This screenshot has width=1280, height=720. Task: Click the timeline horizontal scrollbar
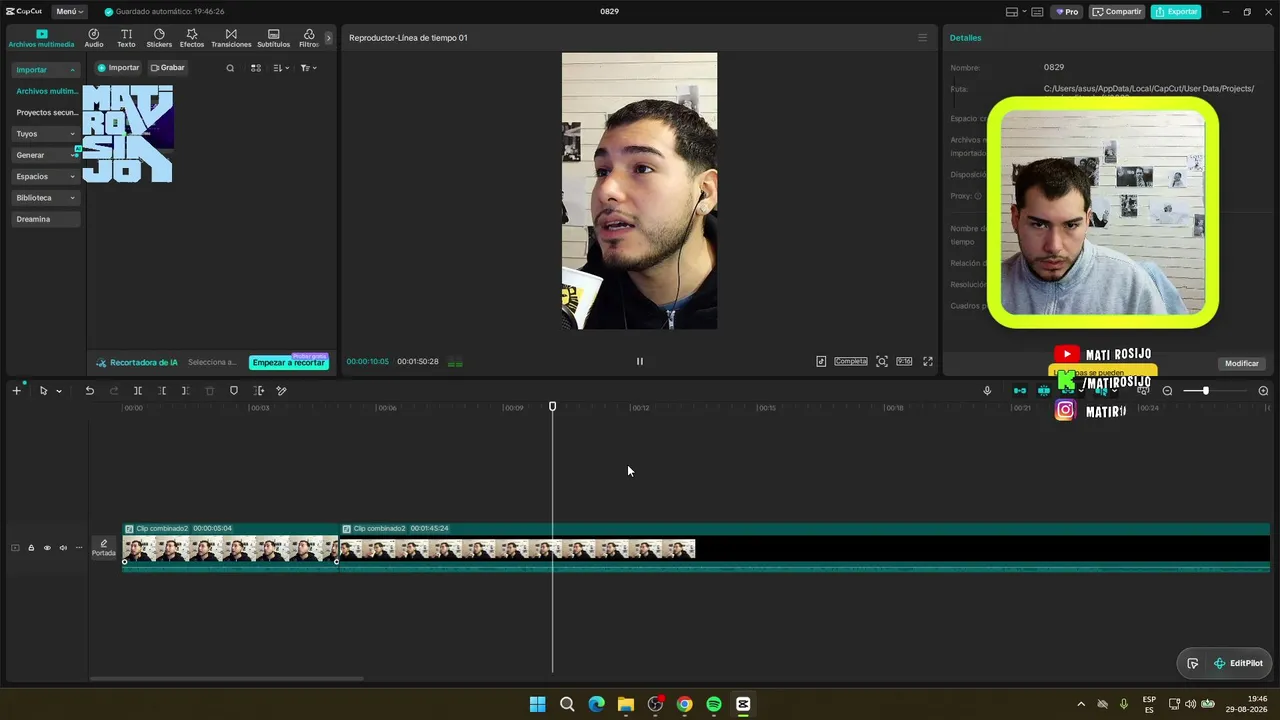227,679
